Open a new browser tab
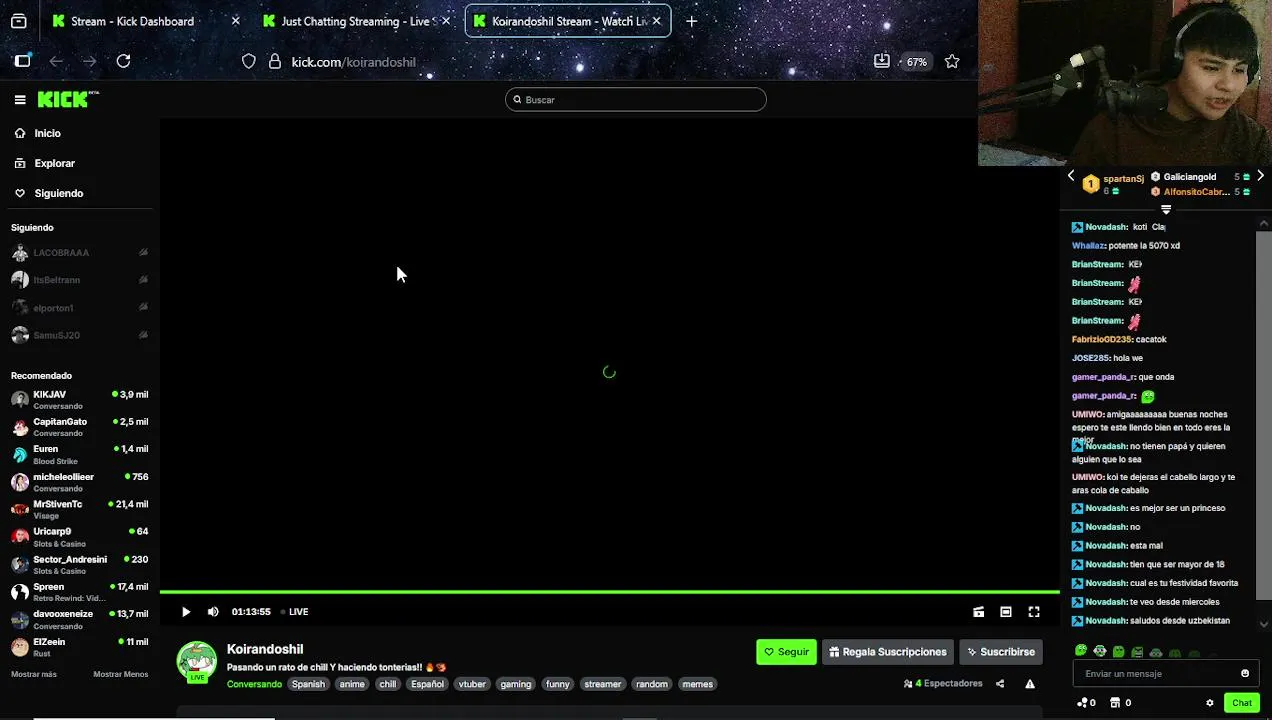This screenshot has height=720, width=1272. (x=691, y=21)
